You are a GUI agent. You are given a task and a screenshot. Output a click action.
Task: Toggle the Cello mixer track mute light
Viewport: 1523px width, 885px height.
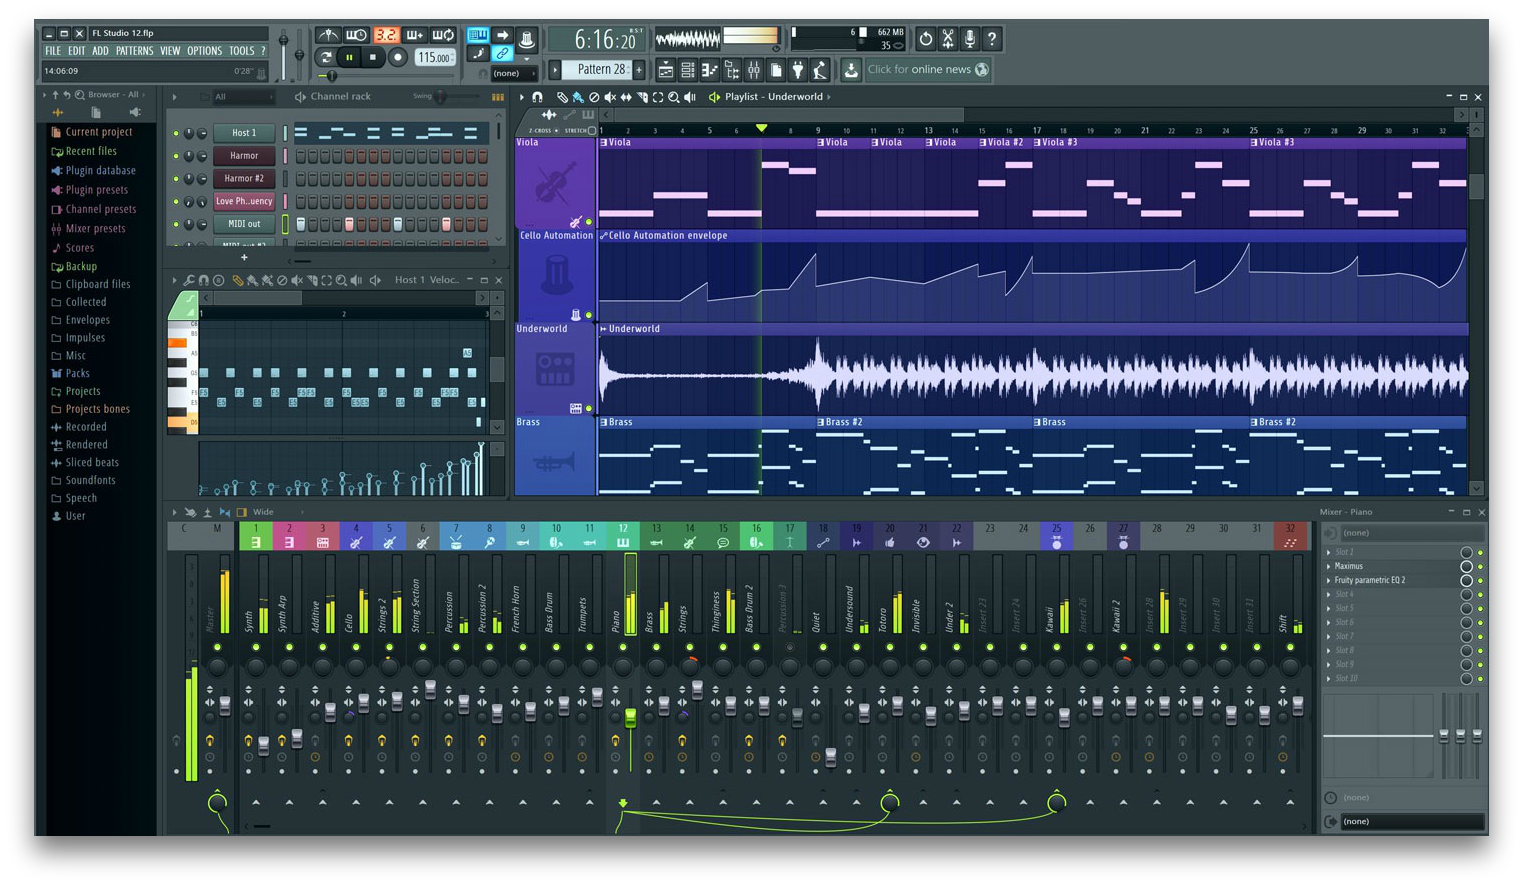pyautogui.click(x=356, y=647)
